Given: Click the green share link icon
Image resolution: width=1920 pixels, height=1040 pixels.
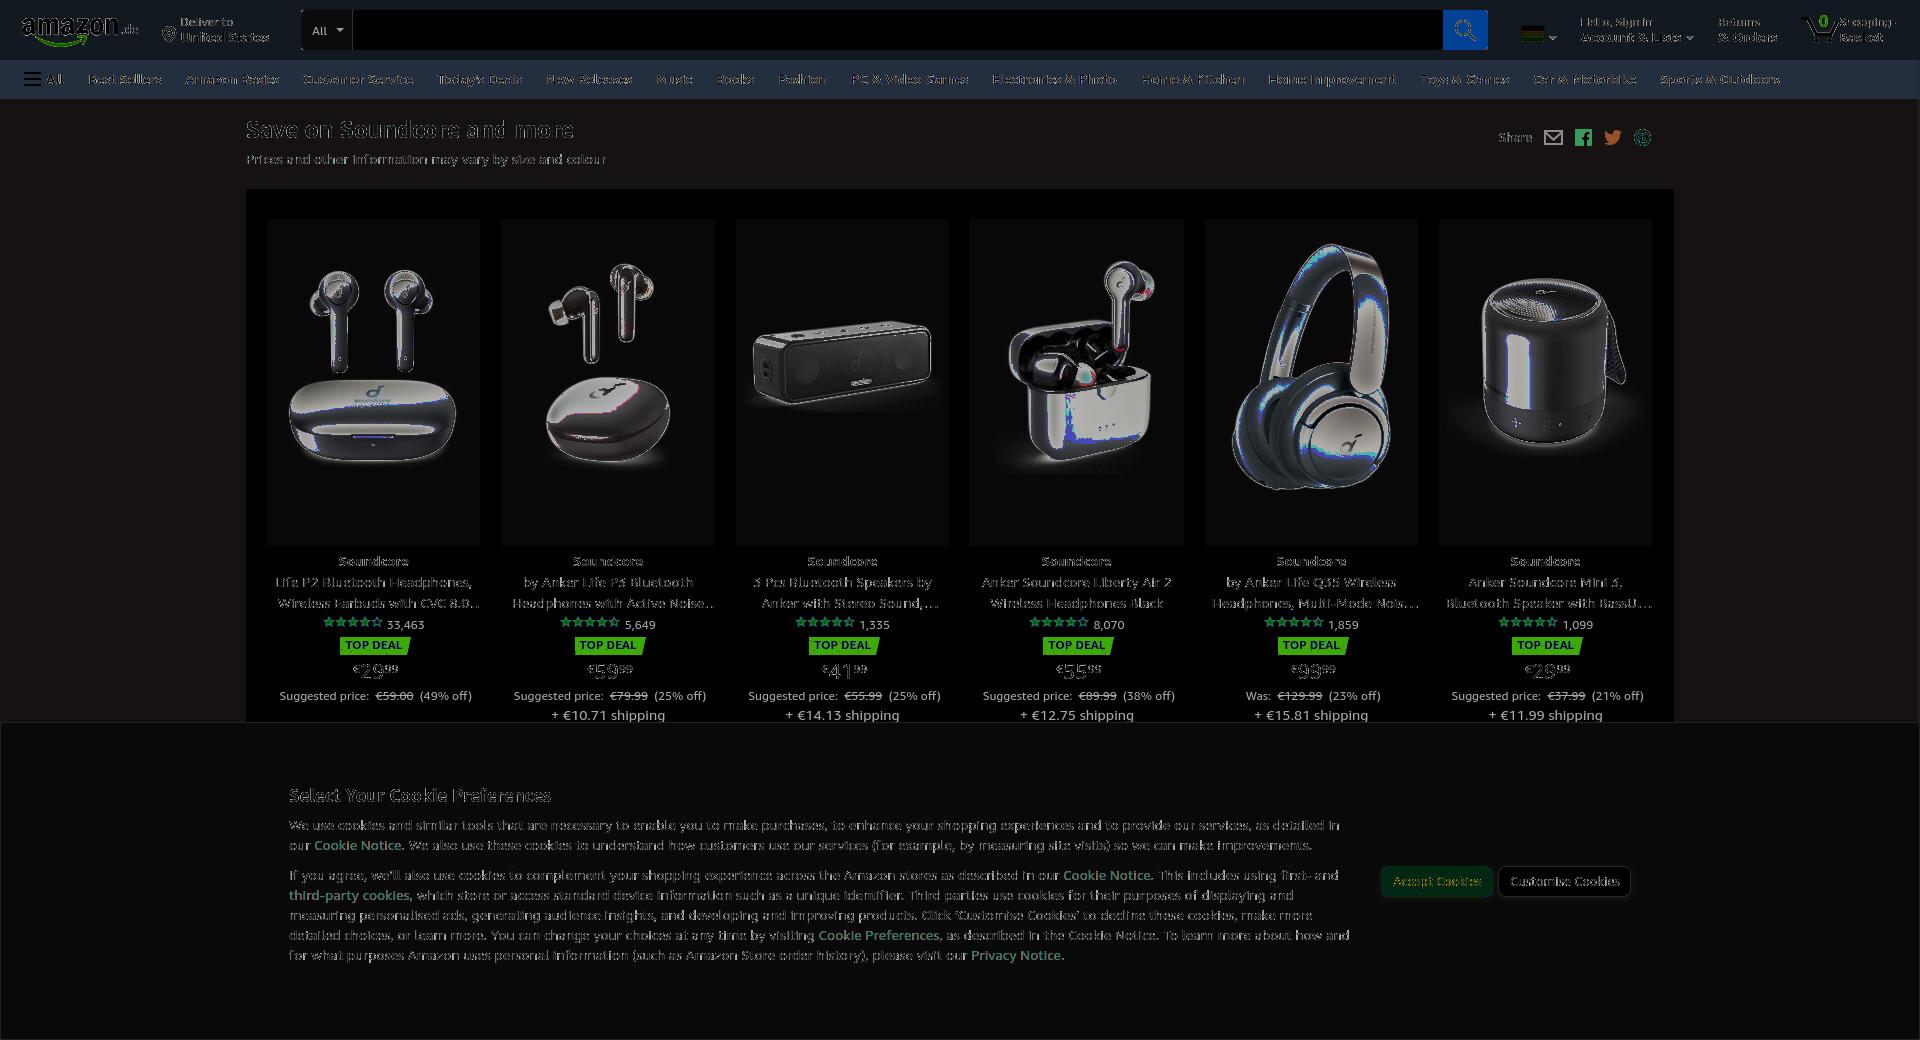Looking at the screenshot, I should (x=1642, y=138).
